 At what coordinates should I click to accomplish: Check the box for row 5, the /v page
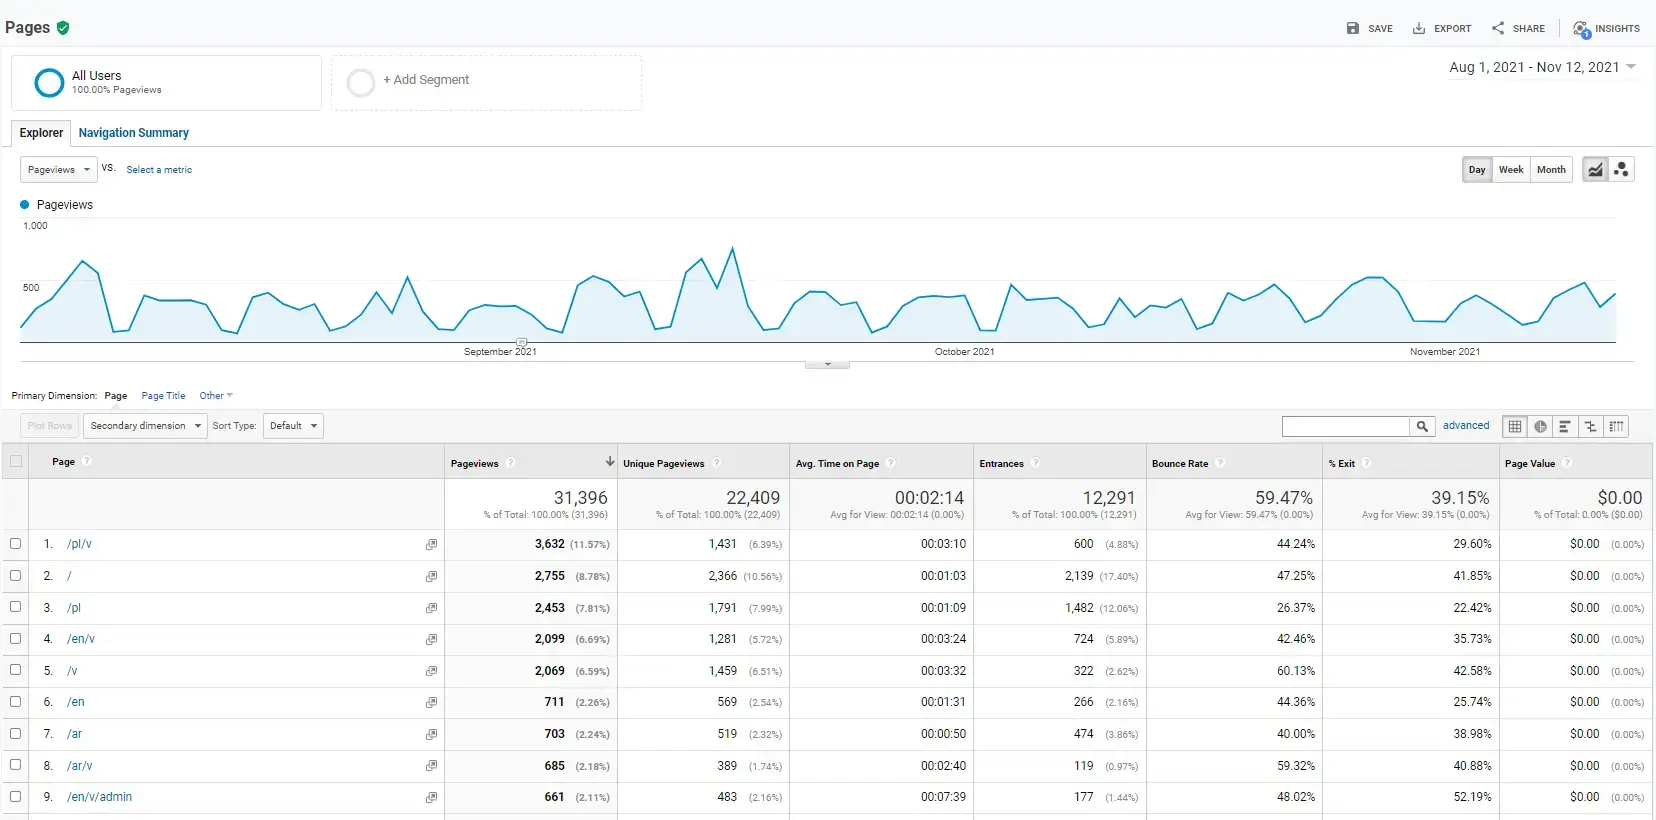pyautogui.click(x=15, y=670)
